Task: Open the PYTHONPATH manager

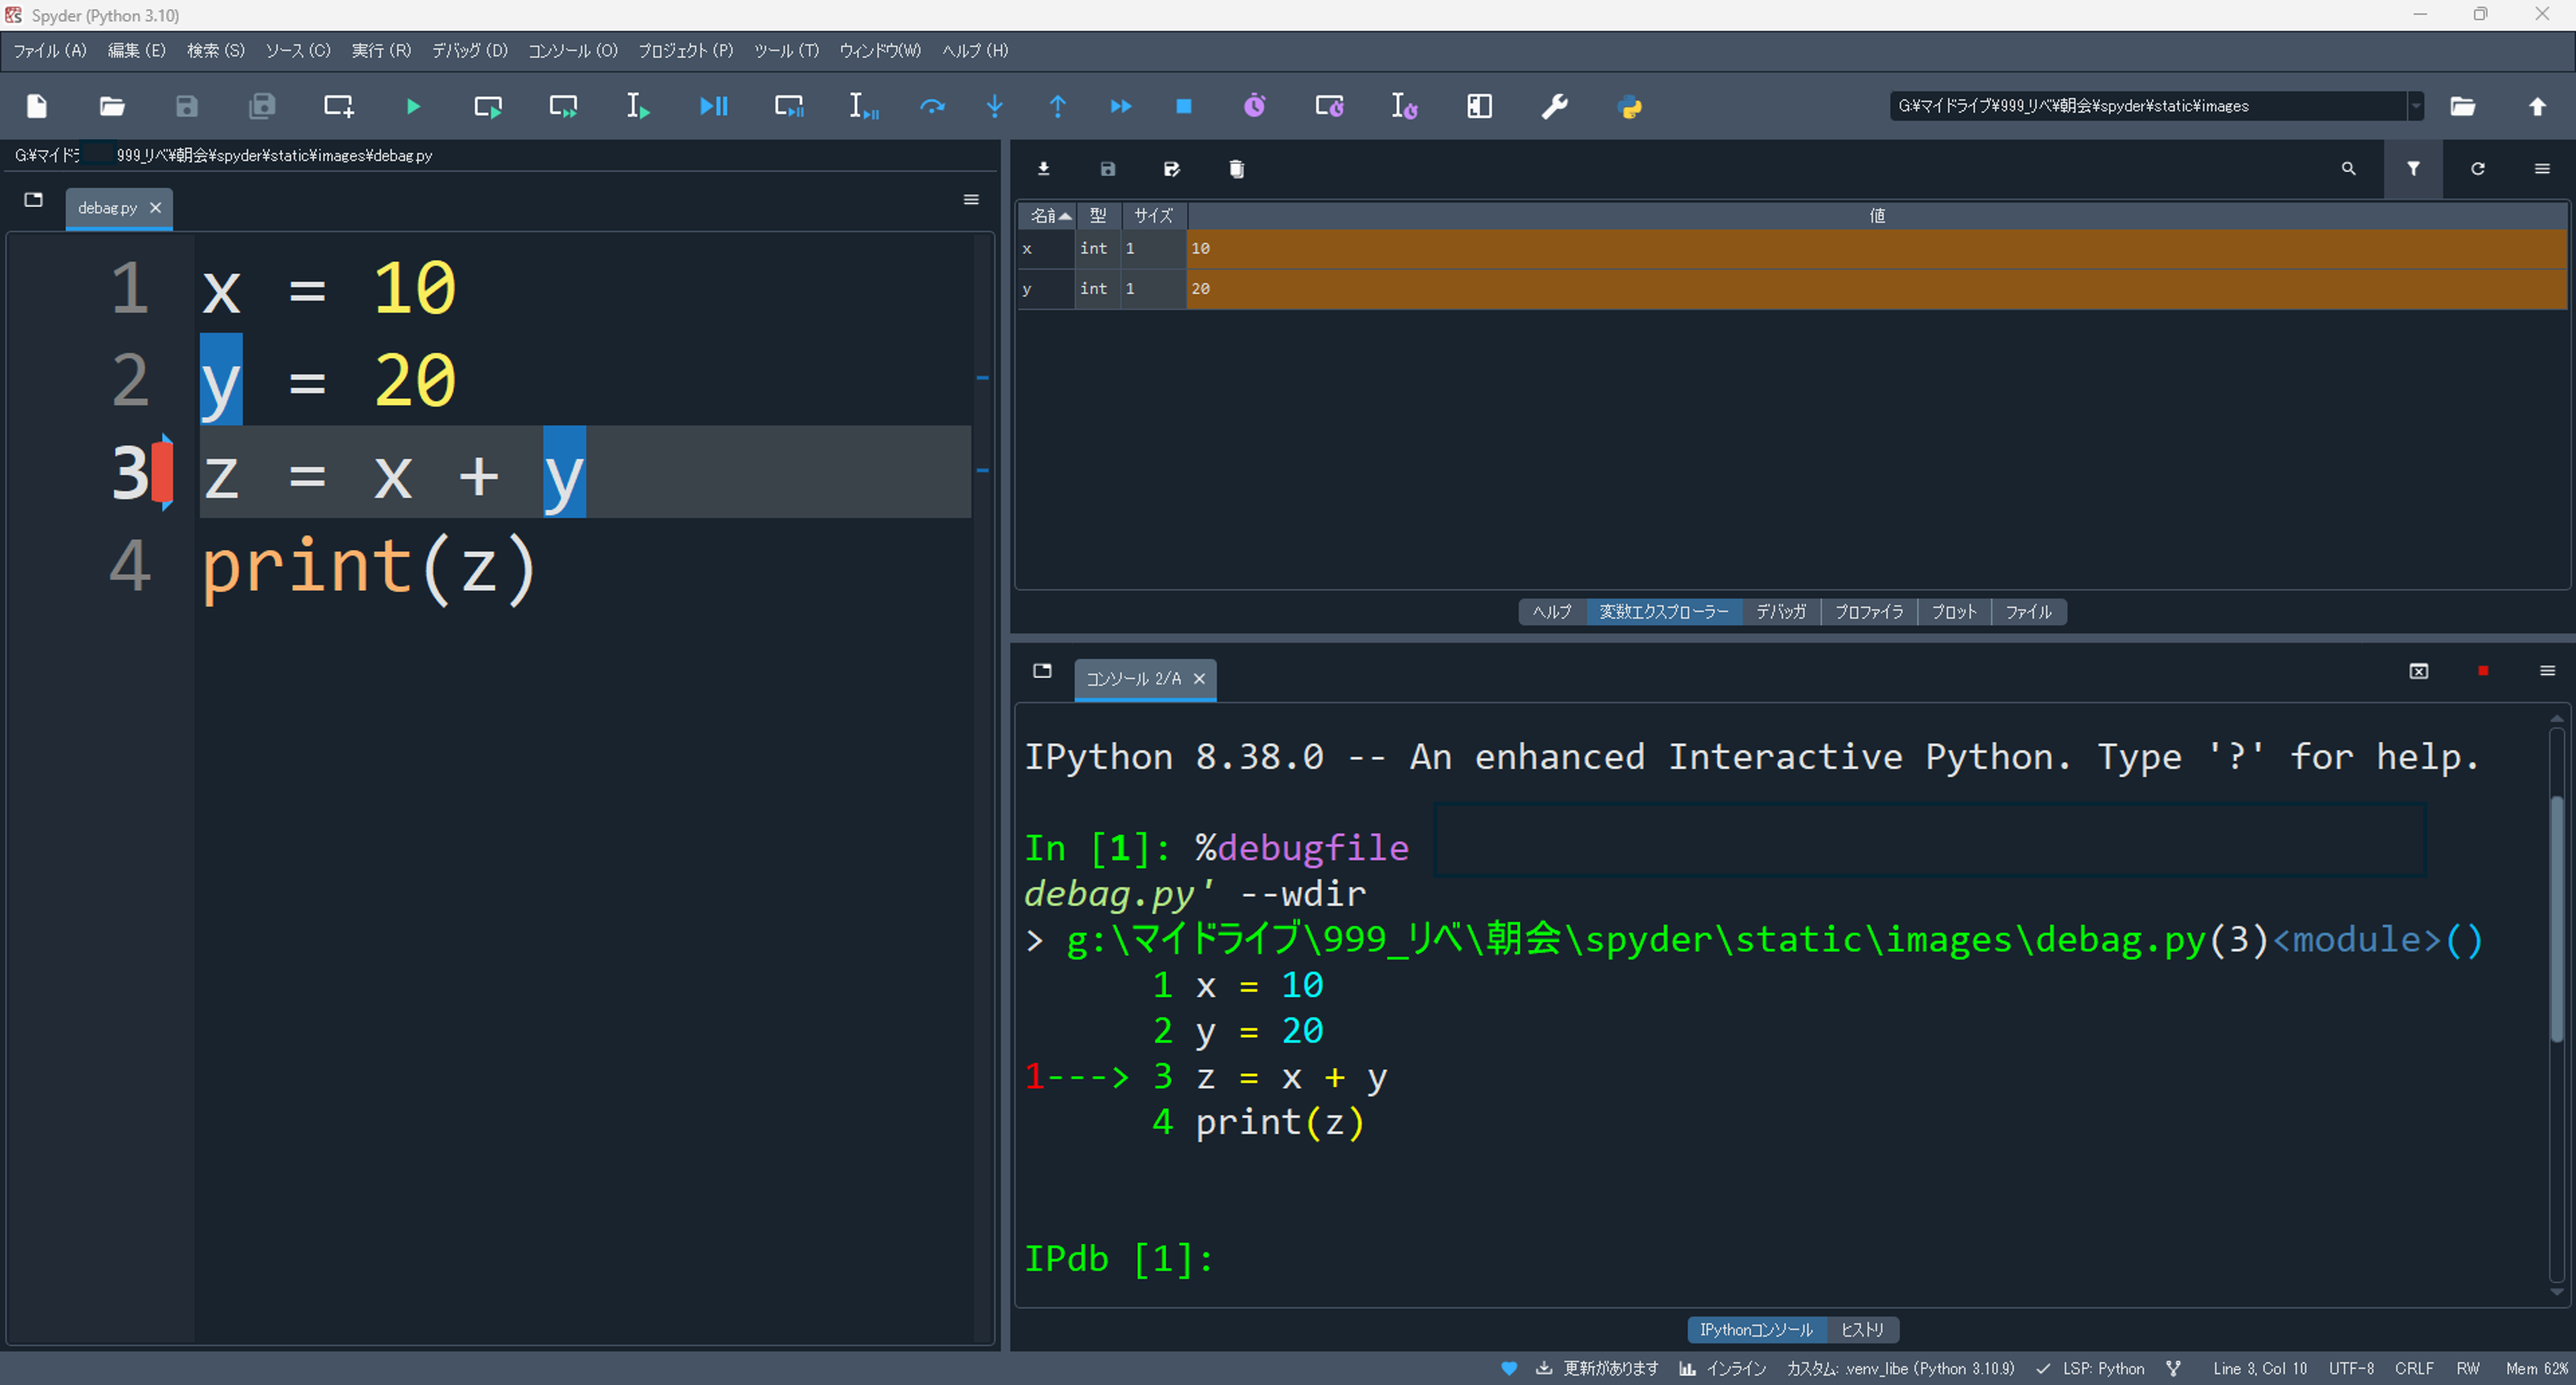Action: point(1629,106)
